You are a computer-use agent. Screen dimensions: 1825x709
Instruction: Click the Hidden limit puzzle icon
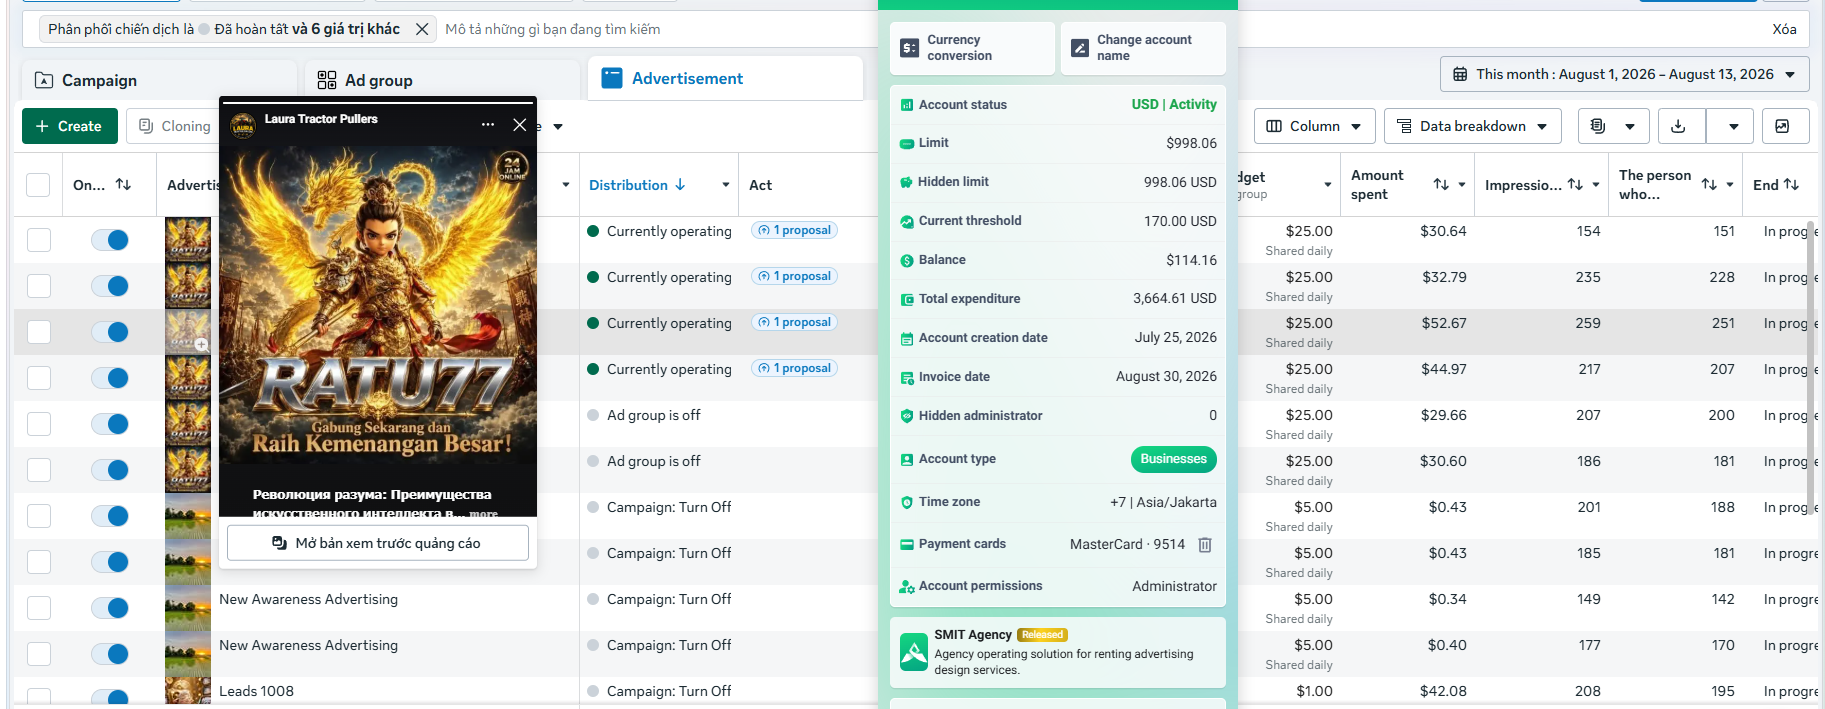click(x=907, y=182)
